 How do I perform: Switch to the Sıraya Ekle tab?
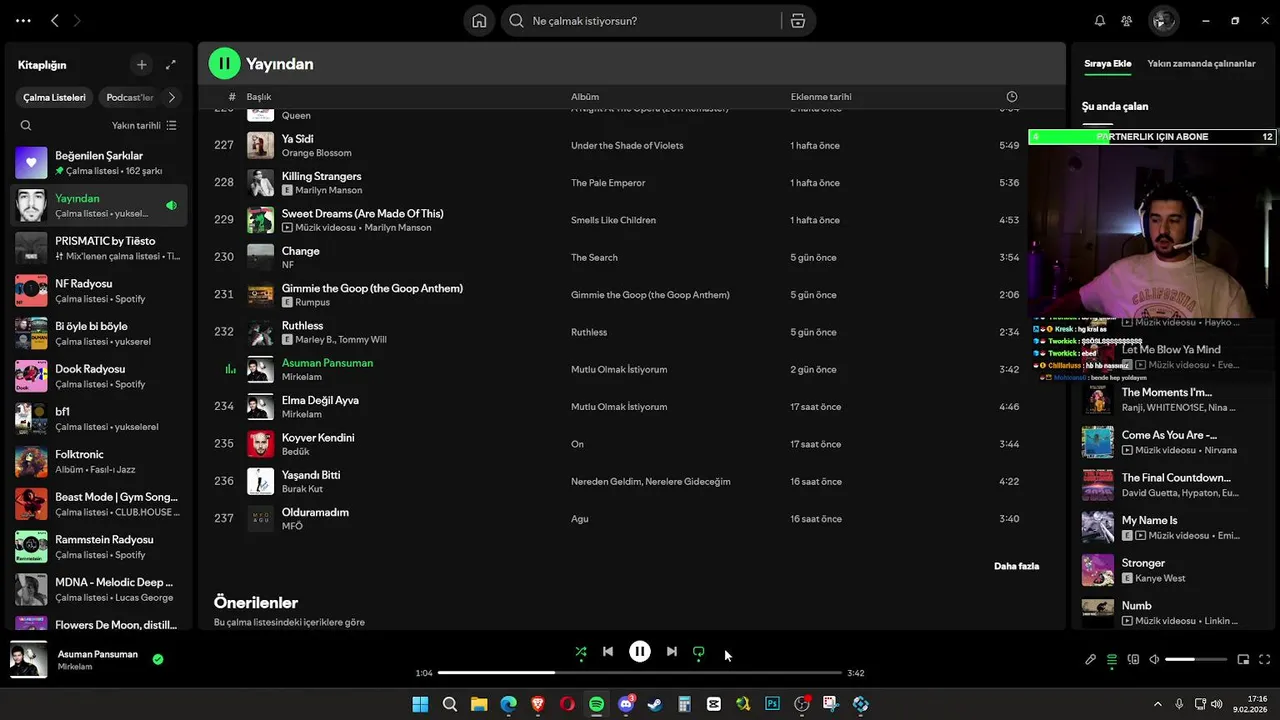1108,64
